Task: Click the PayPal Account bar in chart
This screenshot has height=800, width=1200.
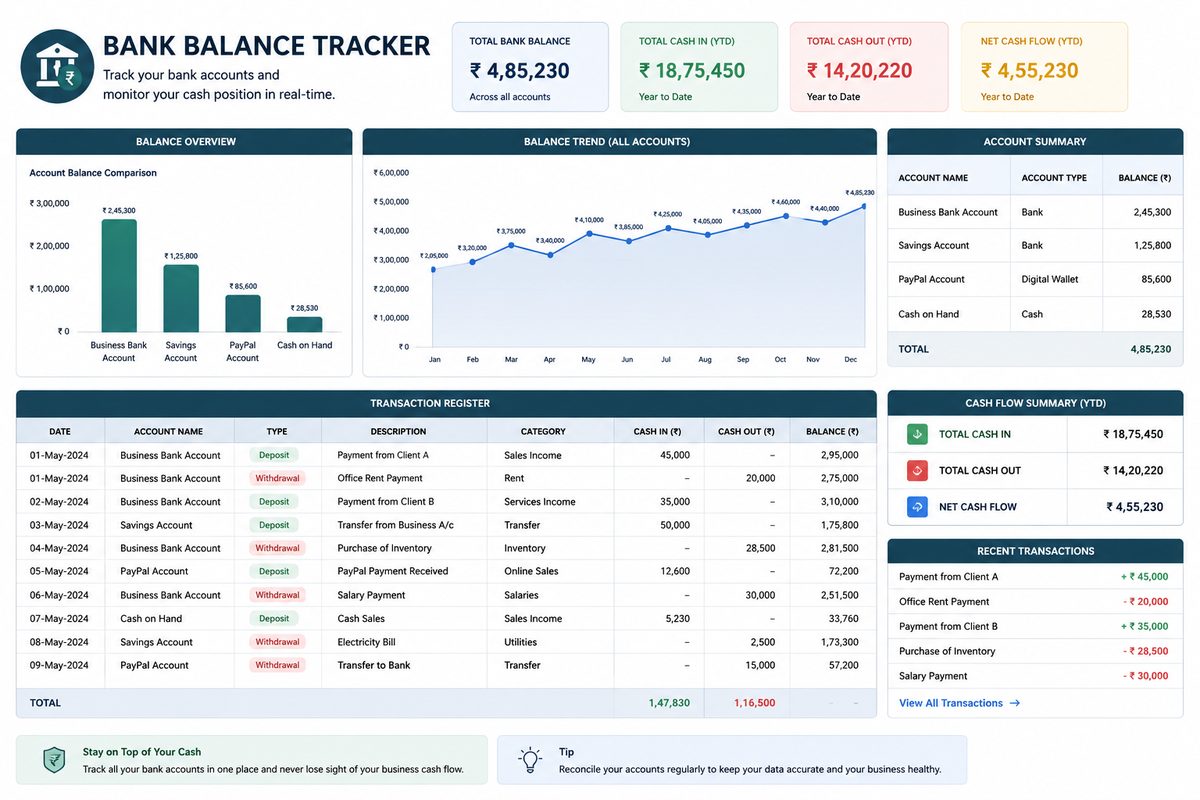Action: tap(243, 313)
